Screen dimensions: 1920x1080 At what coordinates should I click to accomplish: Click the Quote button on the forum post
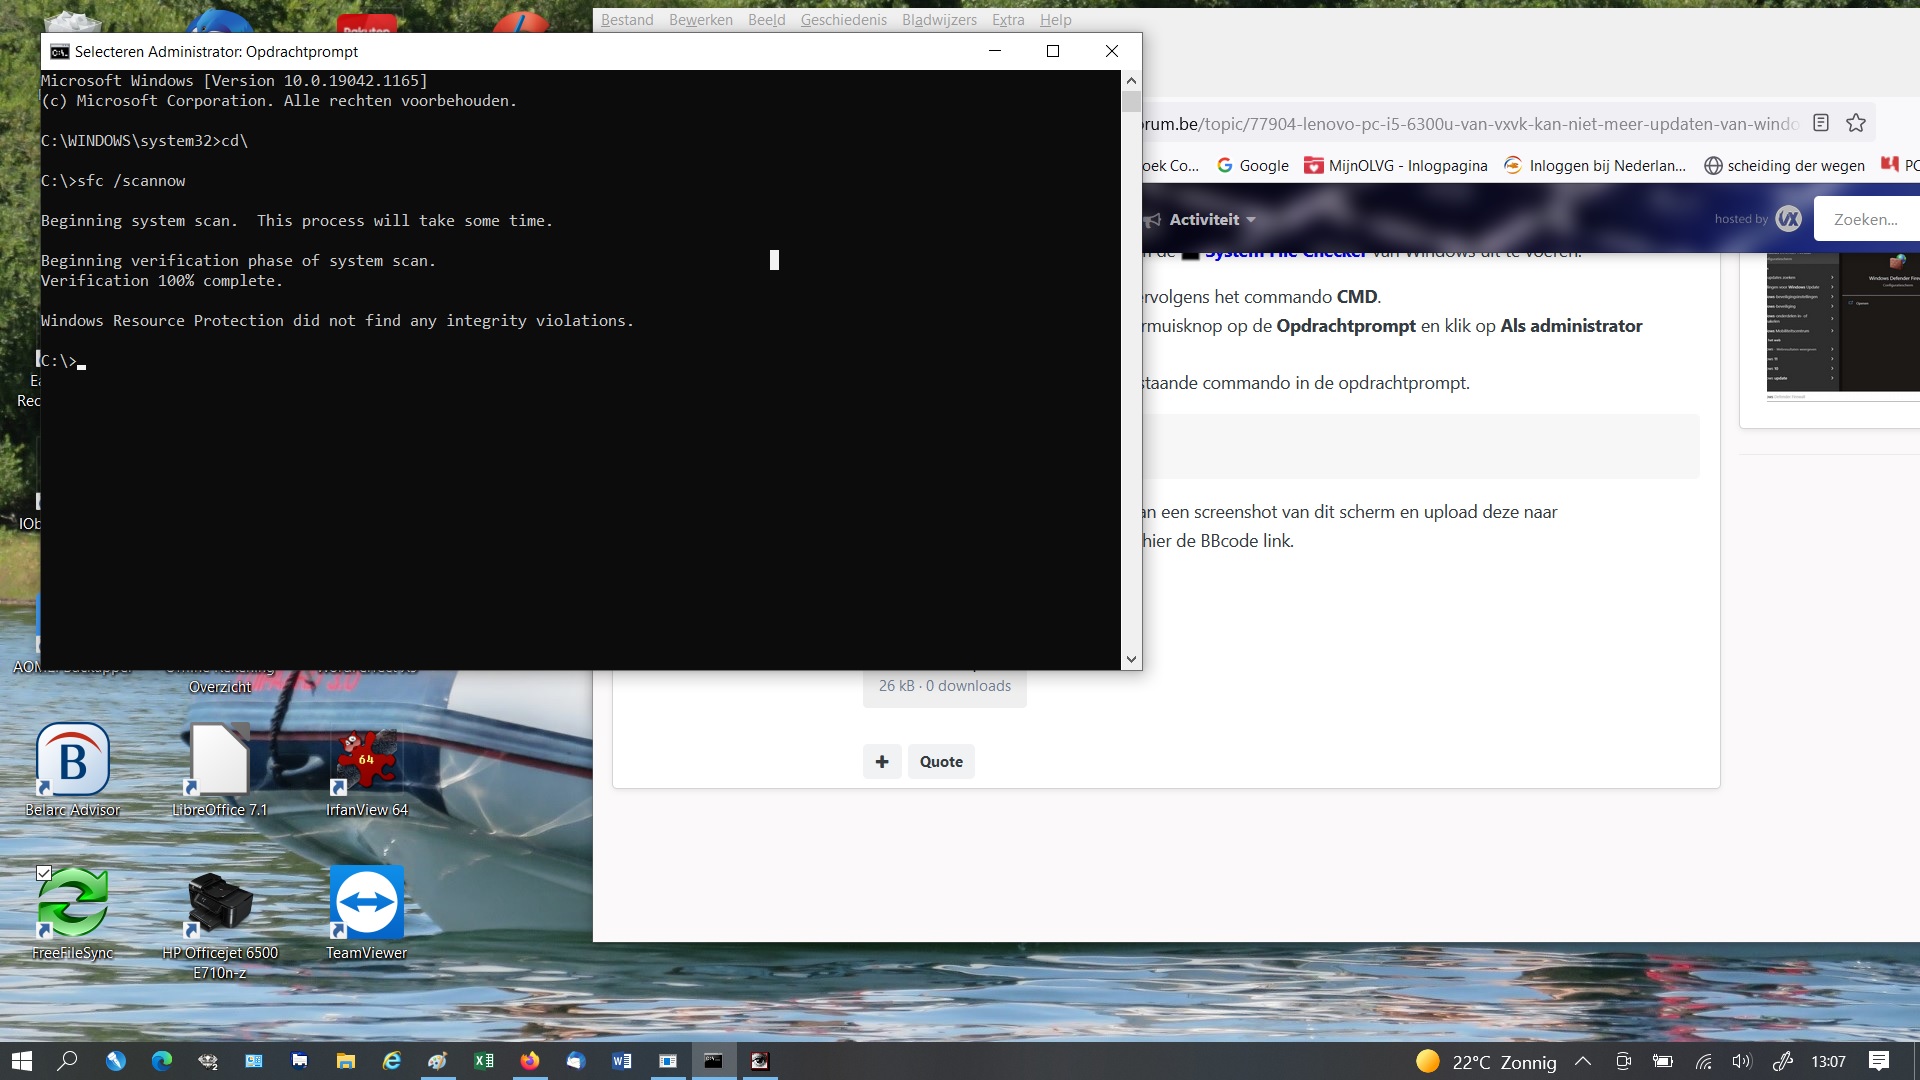940,761
